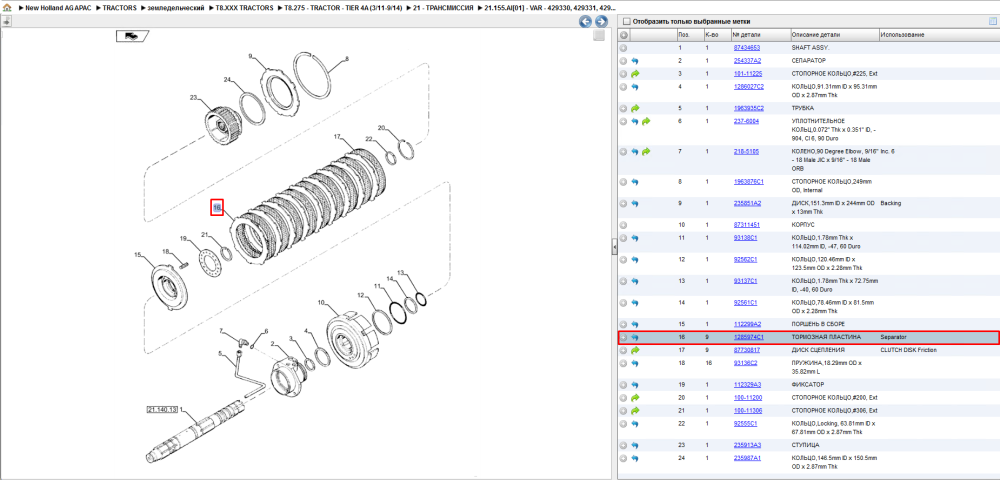Click the blue arrow icon for part 254337A2
The width and height of the screenshot is (1000, 480).
tap(635, 61)
